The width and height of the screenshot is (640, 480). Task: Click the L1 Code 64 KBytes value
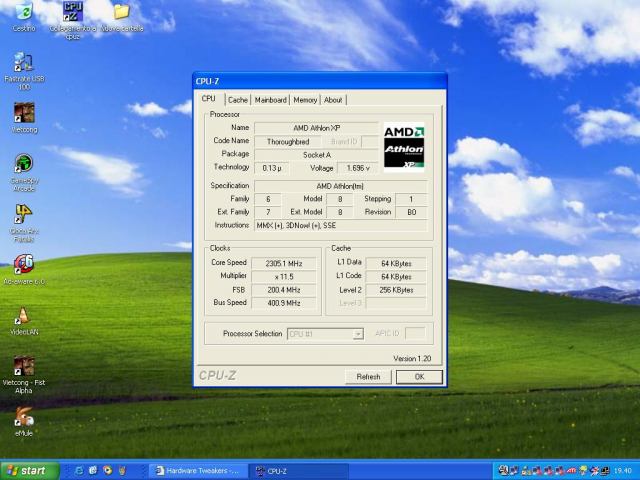pos(396,277)
